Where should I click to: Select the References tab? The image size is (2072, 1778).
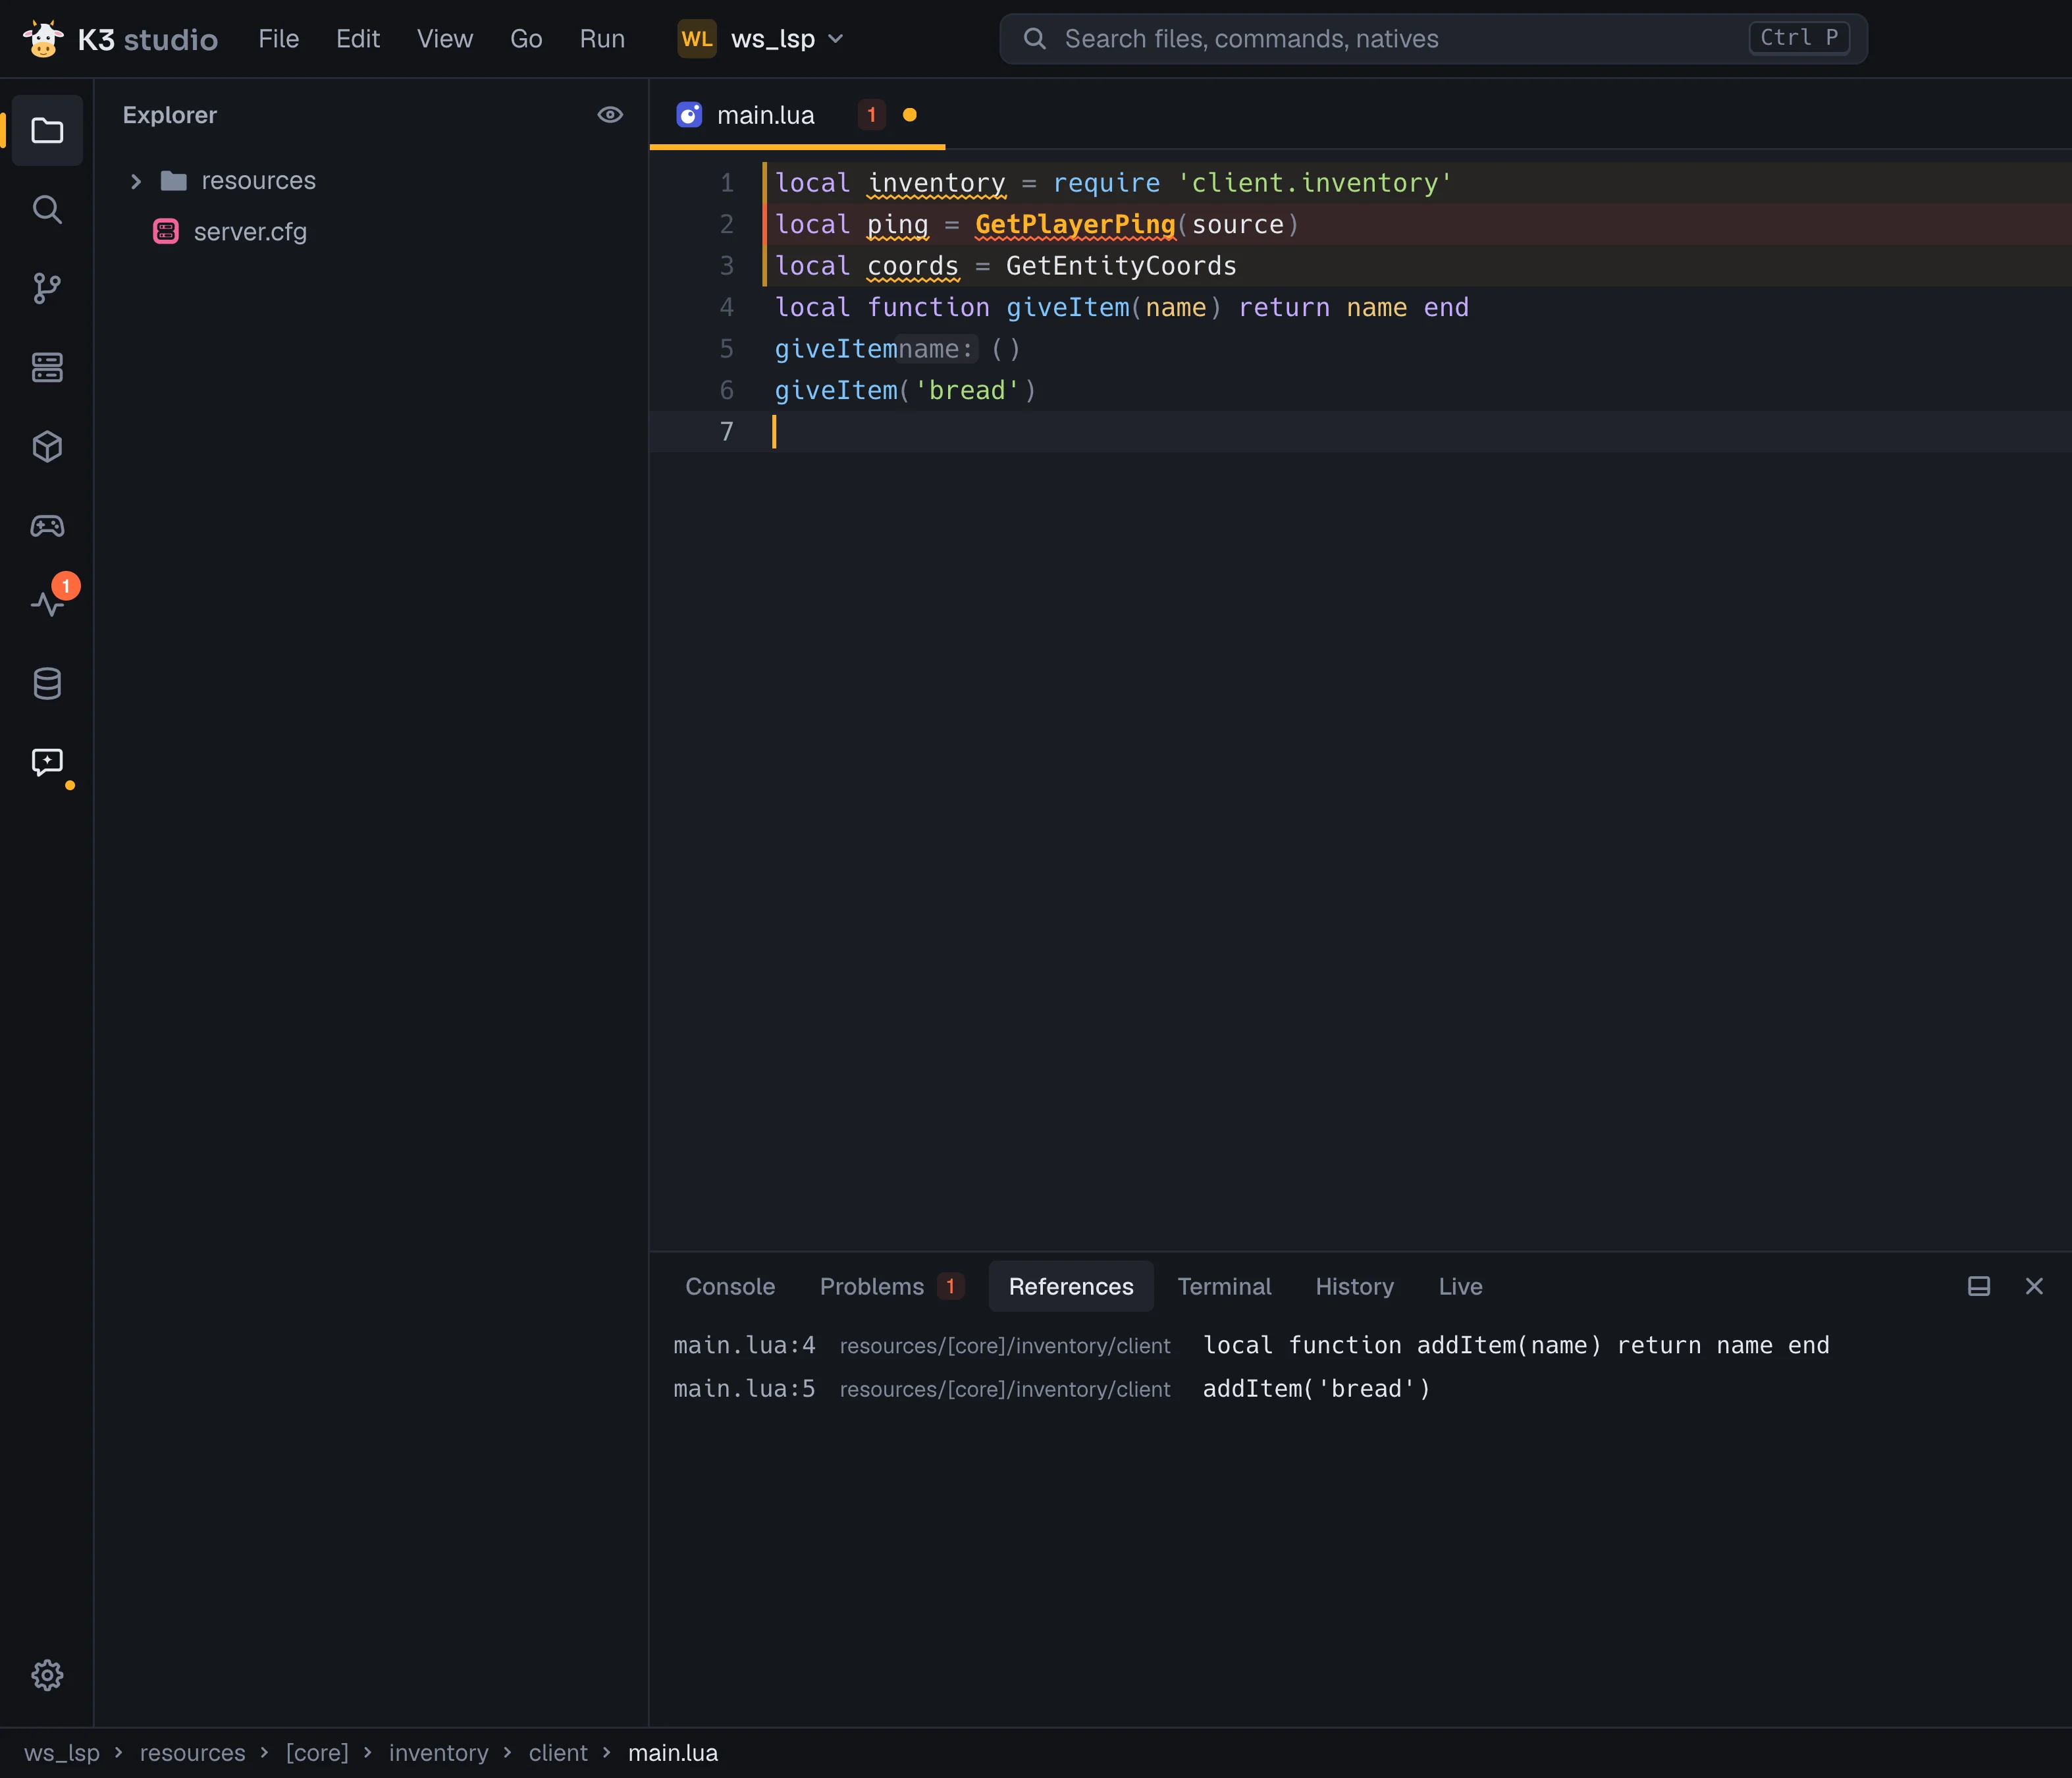coord(1071,1286)
